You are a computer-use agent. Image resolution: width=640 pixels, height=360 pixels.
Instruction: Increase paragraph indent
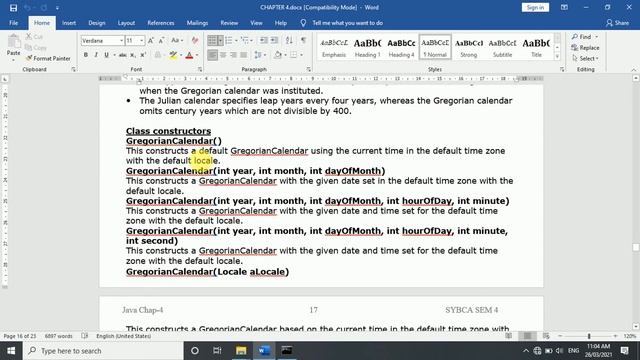point(274,40)
